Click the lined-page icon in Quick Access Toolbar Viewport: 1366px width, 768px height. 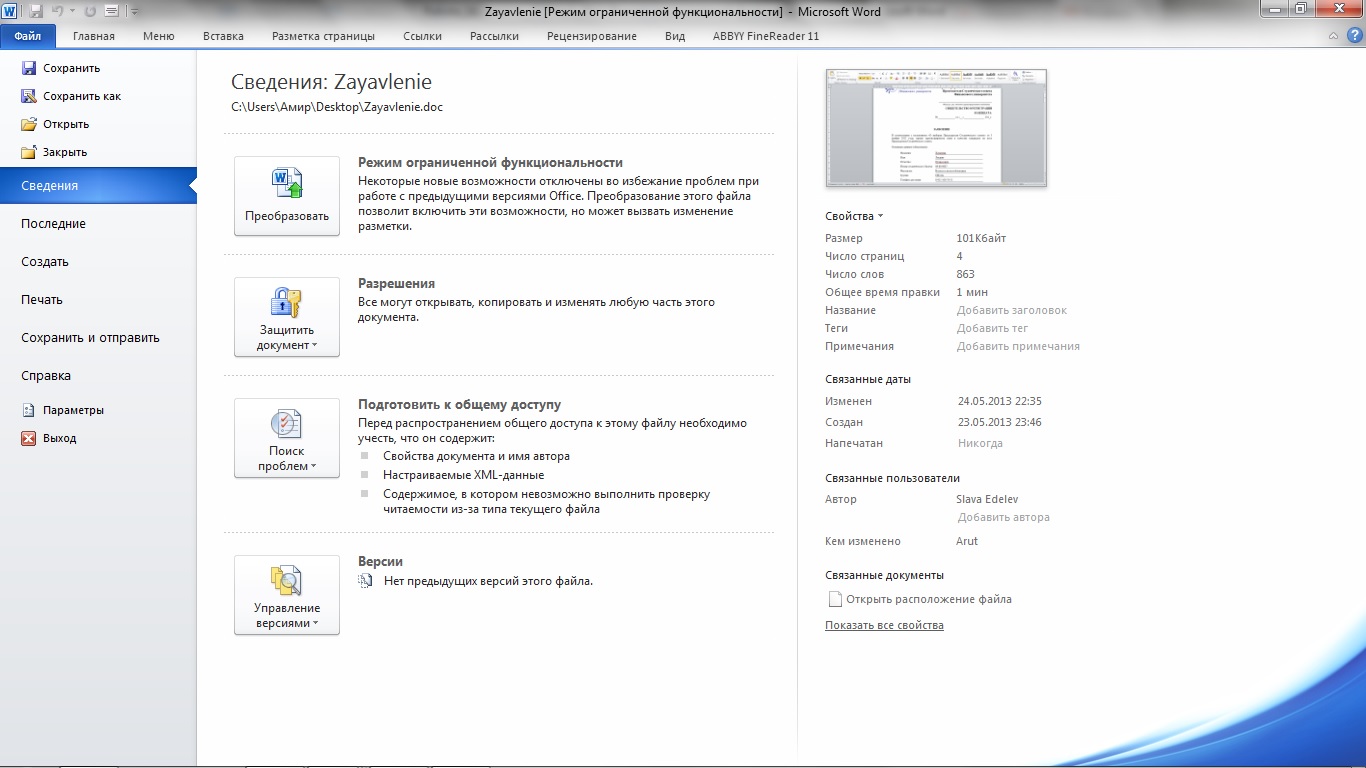112,11
